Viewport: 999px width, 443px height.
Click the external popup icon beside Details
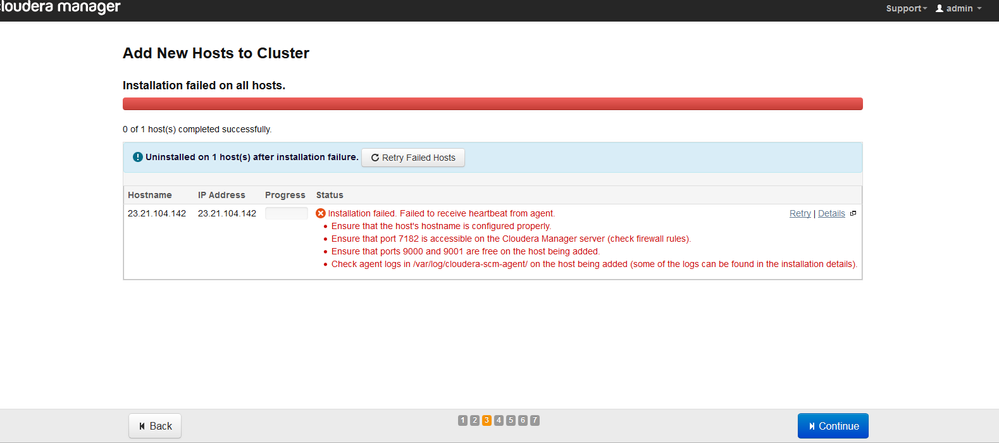click(853, 214)
